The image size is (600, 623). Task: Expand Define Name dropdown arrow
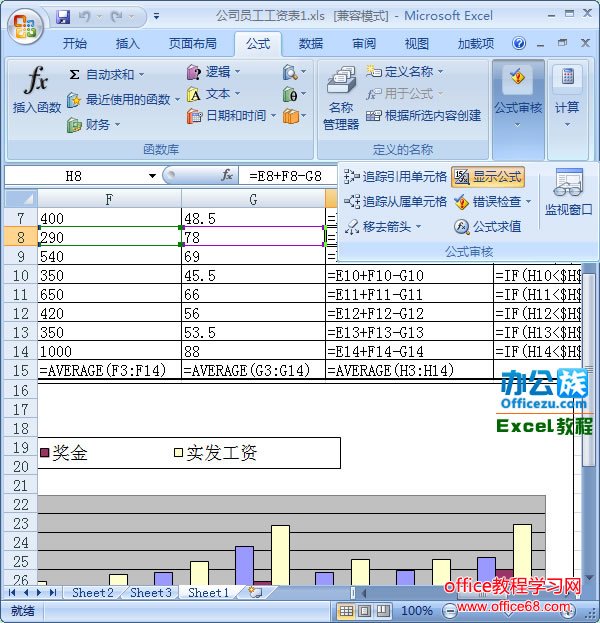[440, 72]
